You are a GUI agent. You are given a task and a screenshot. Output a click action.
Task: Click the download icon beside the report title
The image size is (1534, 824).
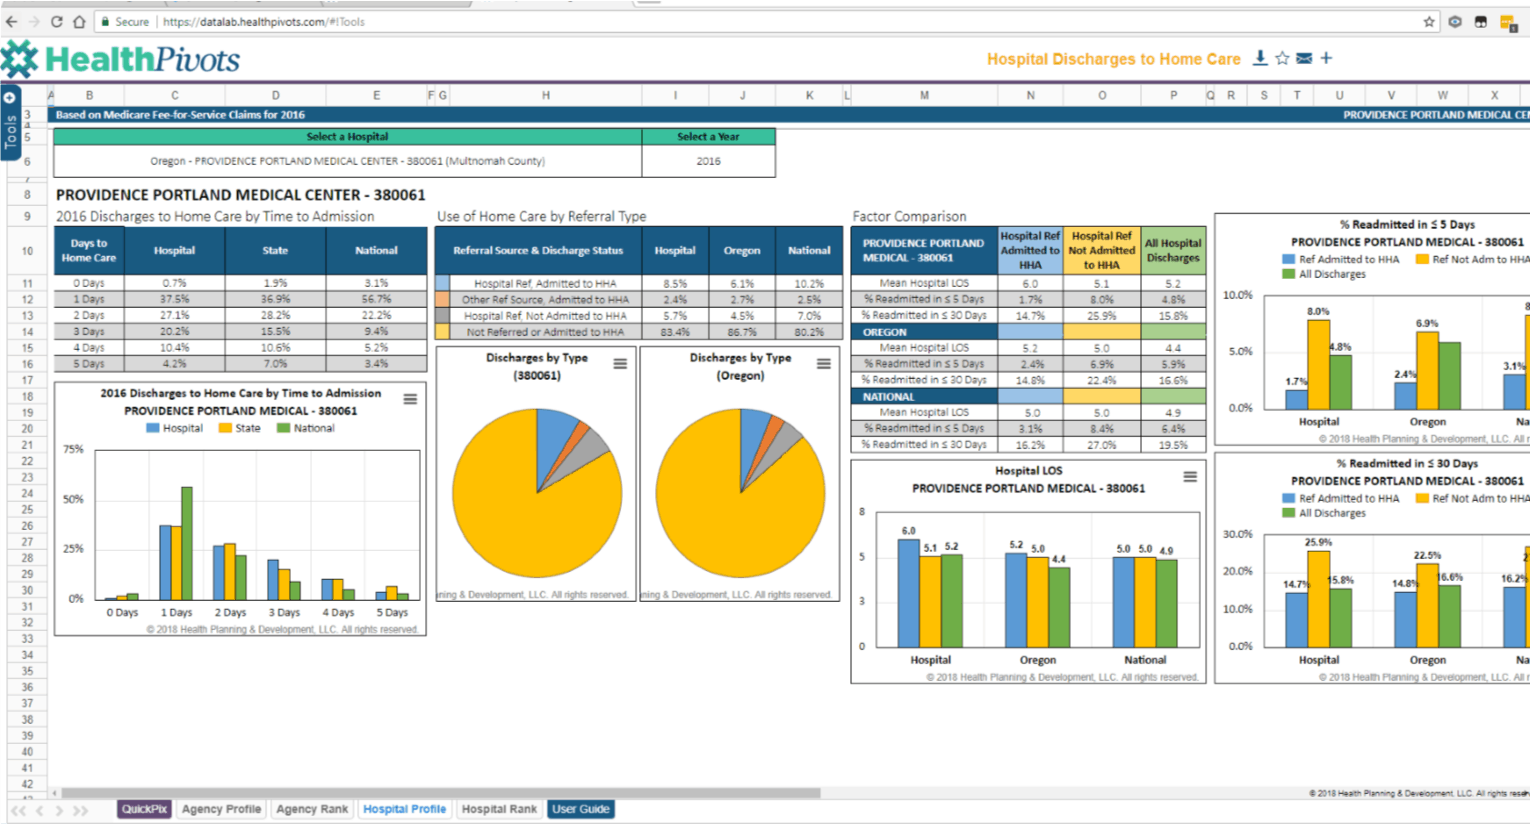click(1260, 58)
